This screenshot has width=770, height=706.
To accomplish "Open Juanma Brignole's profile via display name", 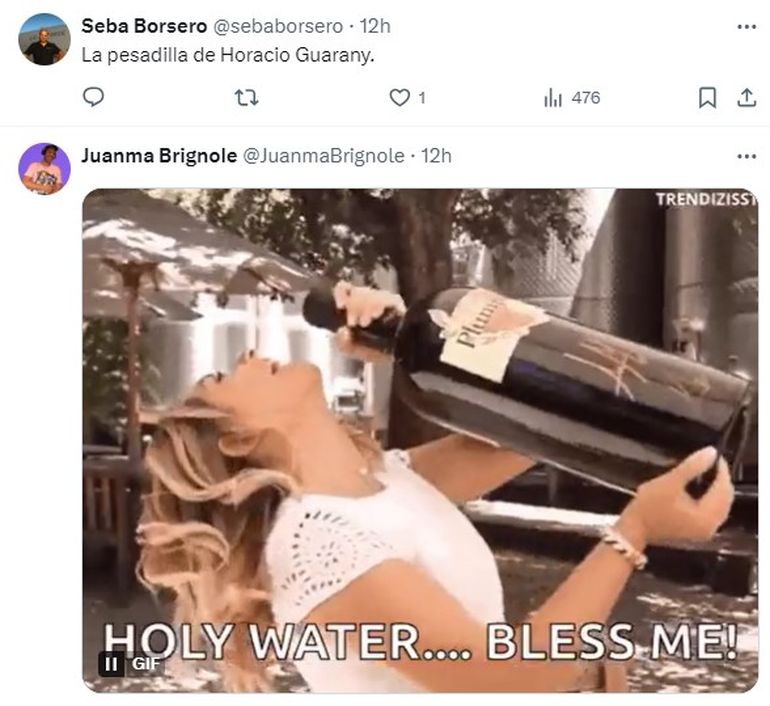I will coord(158,156).
